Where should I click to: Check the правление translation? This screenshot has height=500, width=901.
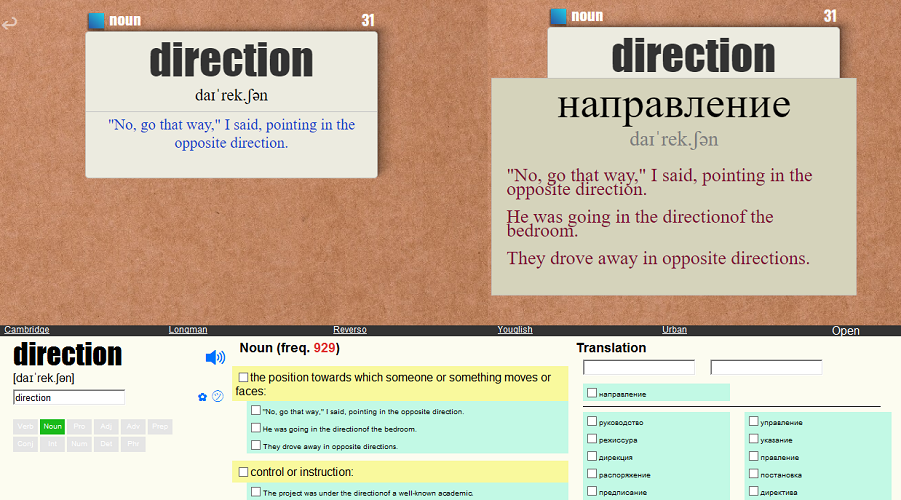click(x=753, y=456)
